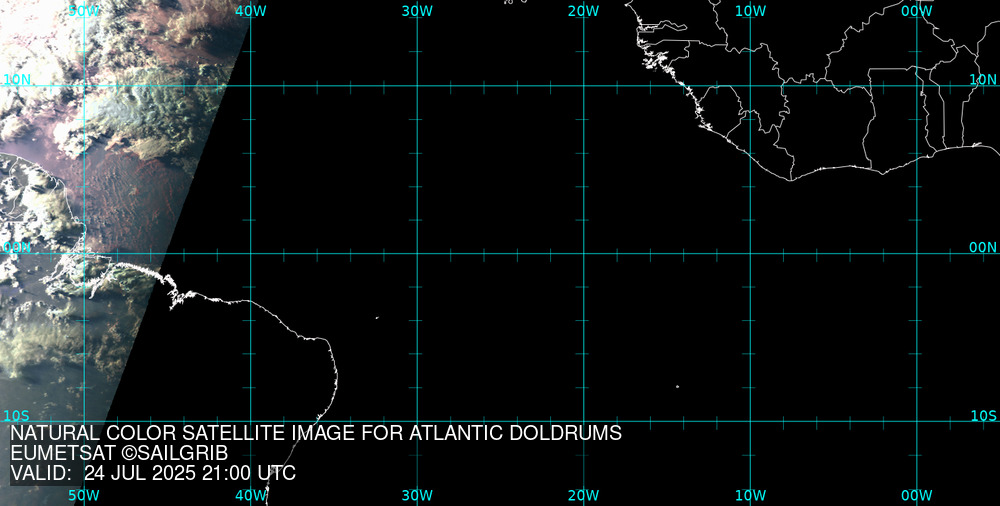
Task: Click the VALID 24 JUL 2025 timestamp
Action: tap(153, 473)
